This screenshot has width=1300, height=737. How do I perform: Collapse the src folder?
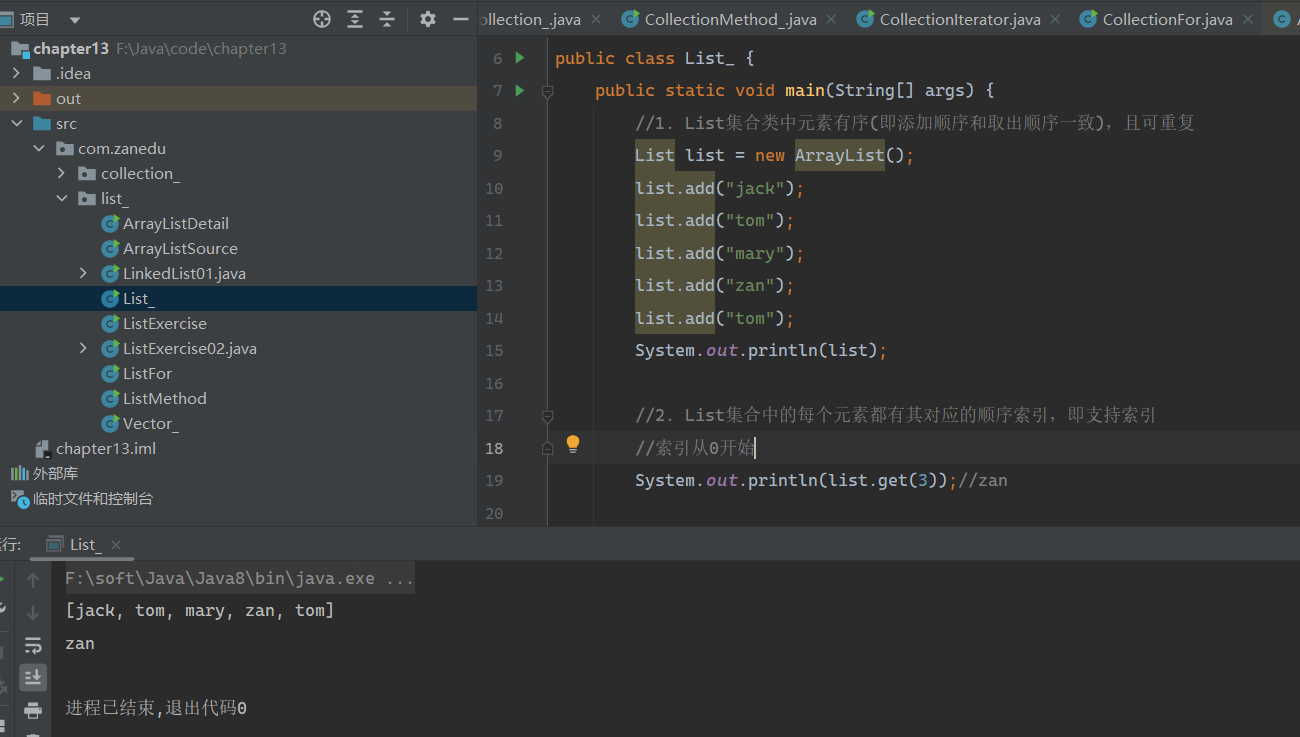pyautogui.click(x=16, y=123)
